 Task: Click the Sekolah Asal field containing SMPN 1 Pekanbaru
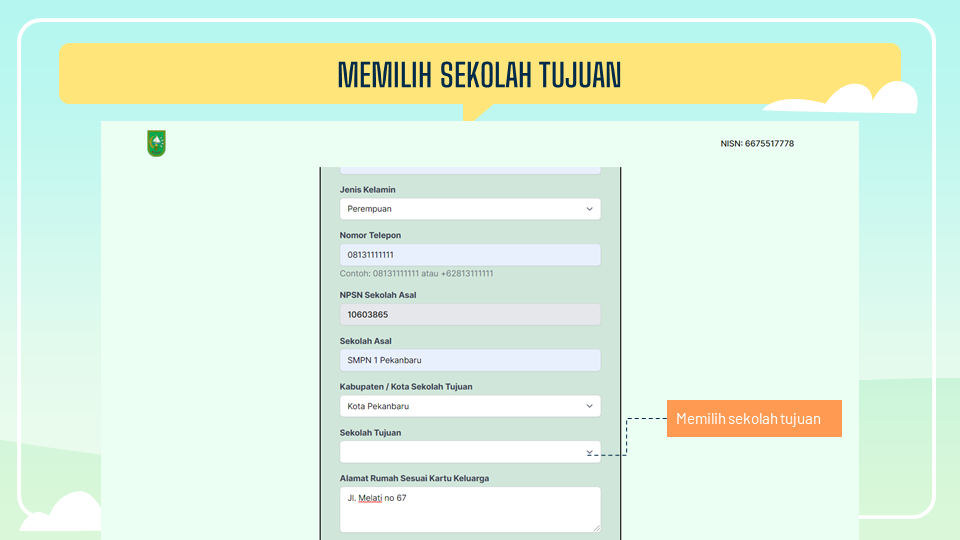pyautogui.click(x=470, y=360)
